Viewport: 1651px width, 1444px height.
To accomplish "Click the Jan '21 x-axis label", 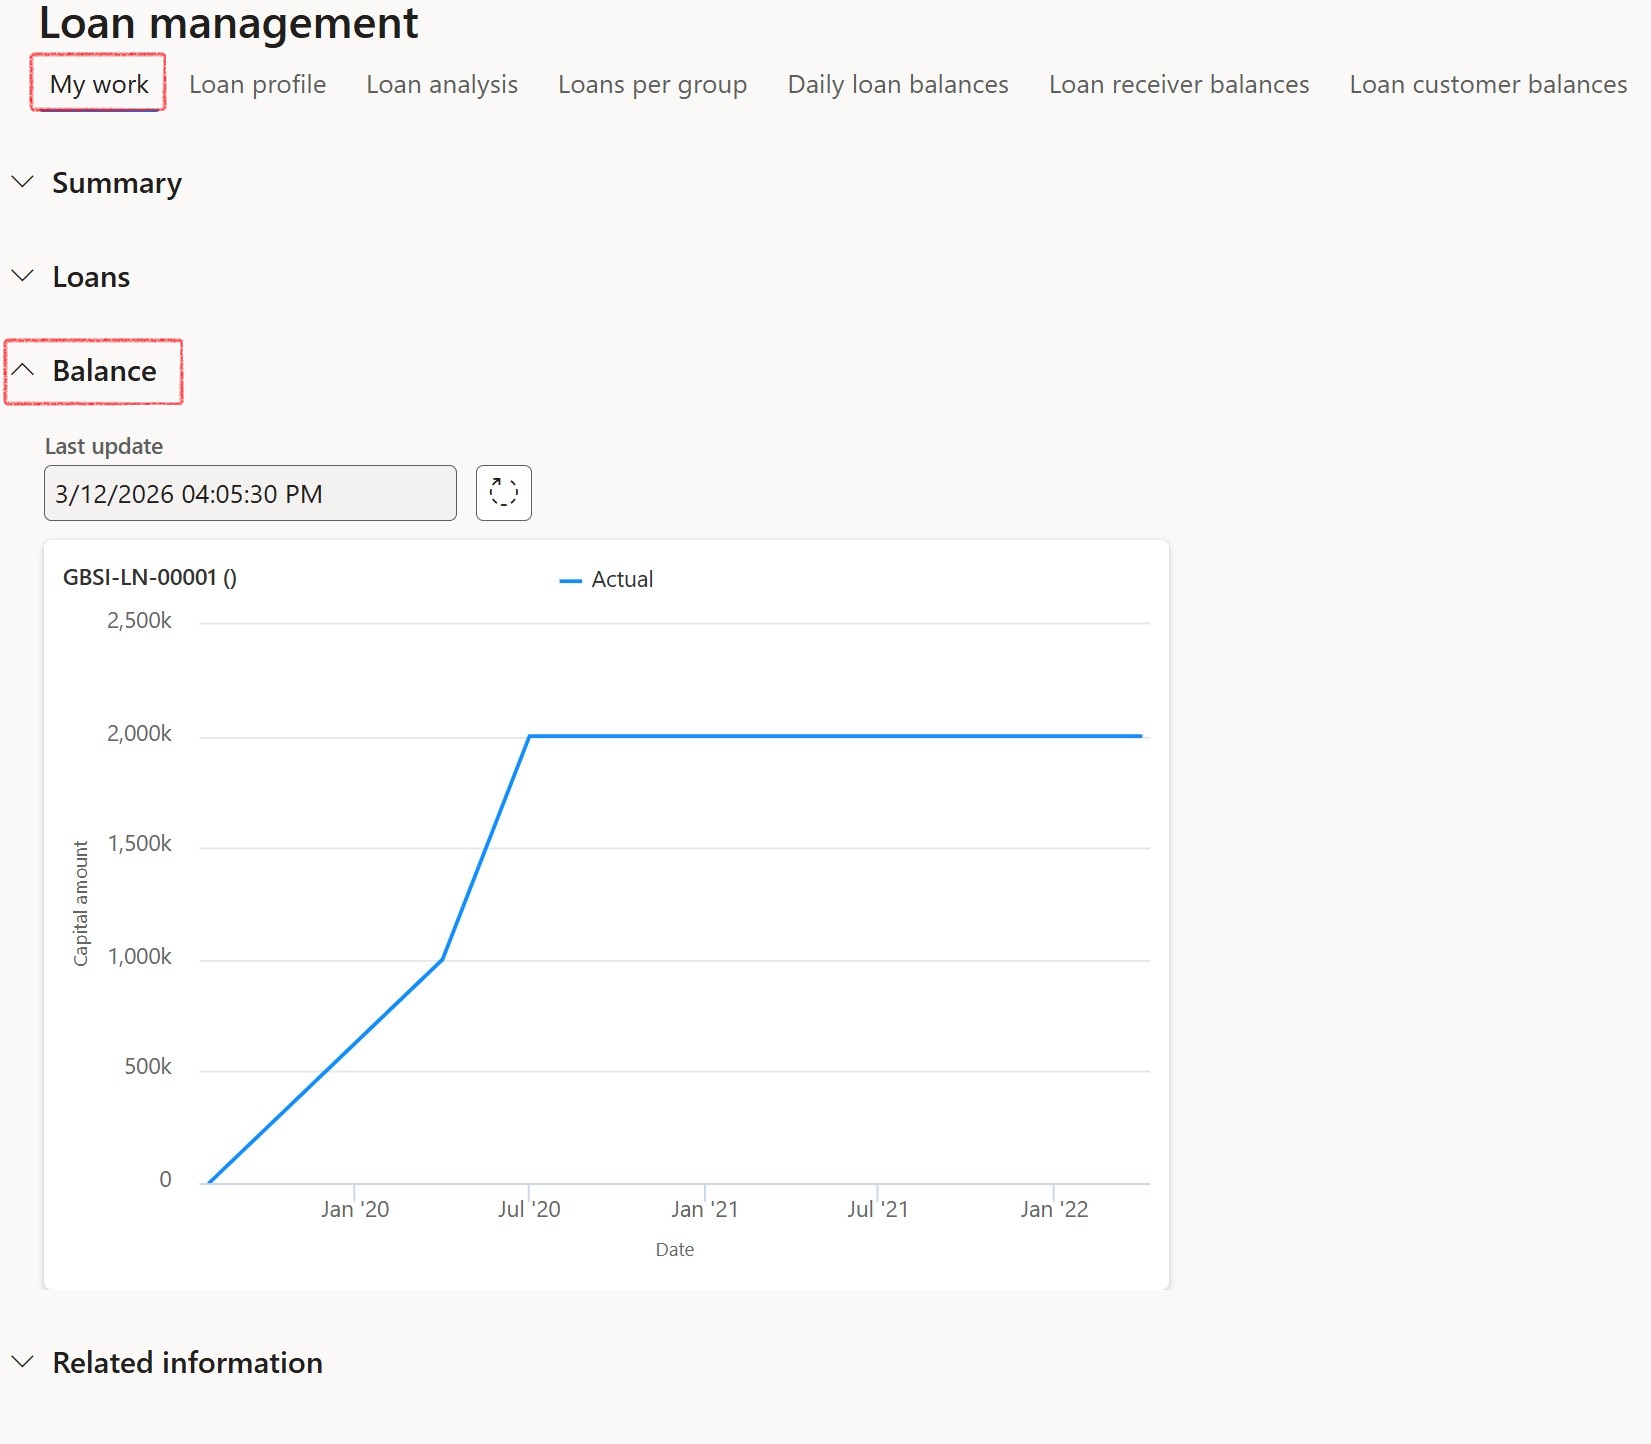I will pyautogui.click(x=704, y=1209).
